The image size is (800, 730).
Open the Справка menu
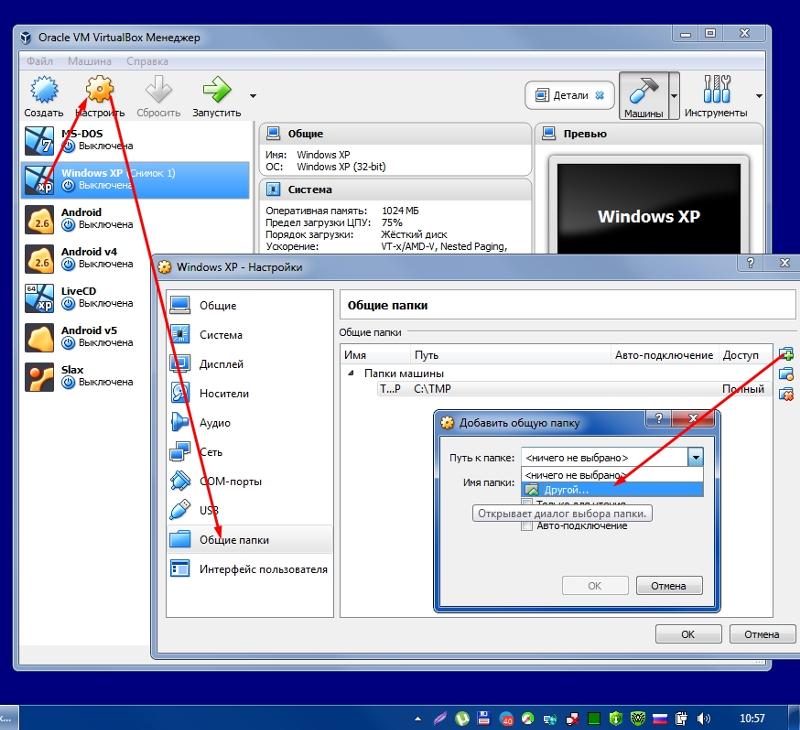147,61
